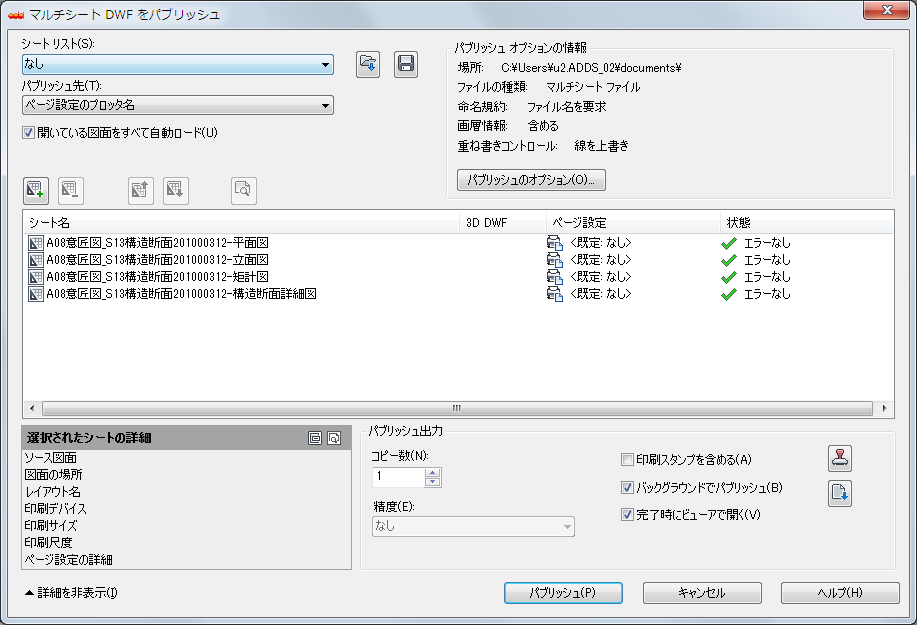Image resolution: width=917 pixels, height=625 pixels.
Task: Toggle 開いている図面をすべて自動ロード checkbox
Action: tap(28, 133)
